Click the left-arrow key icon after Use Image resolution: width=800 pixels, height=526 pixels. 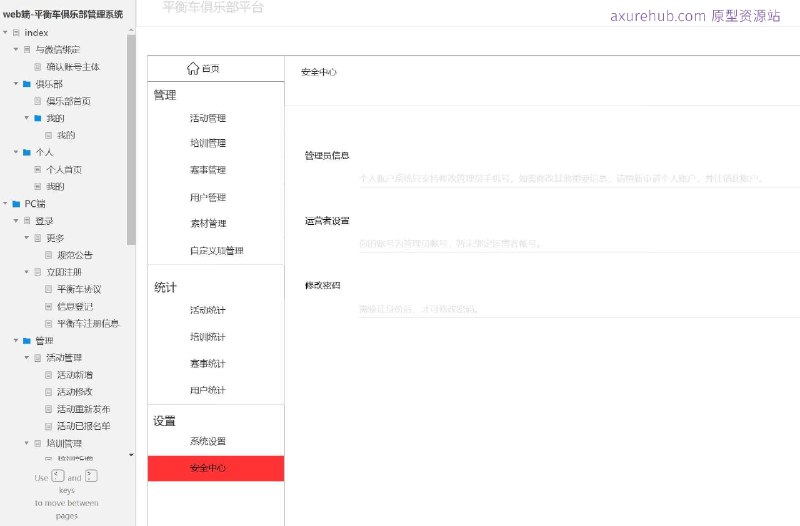click(58, 476)
